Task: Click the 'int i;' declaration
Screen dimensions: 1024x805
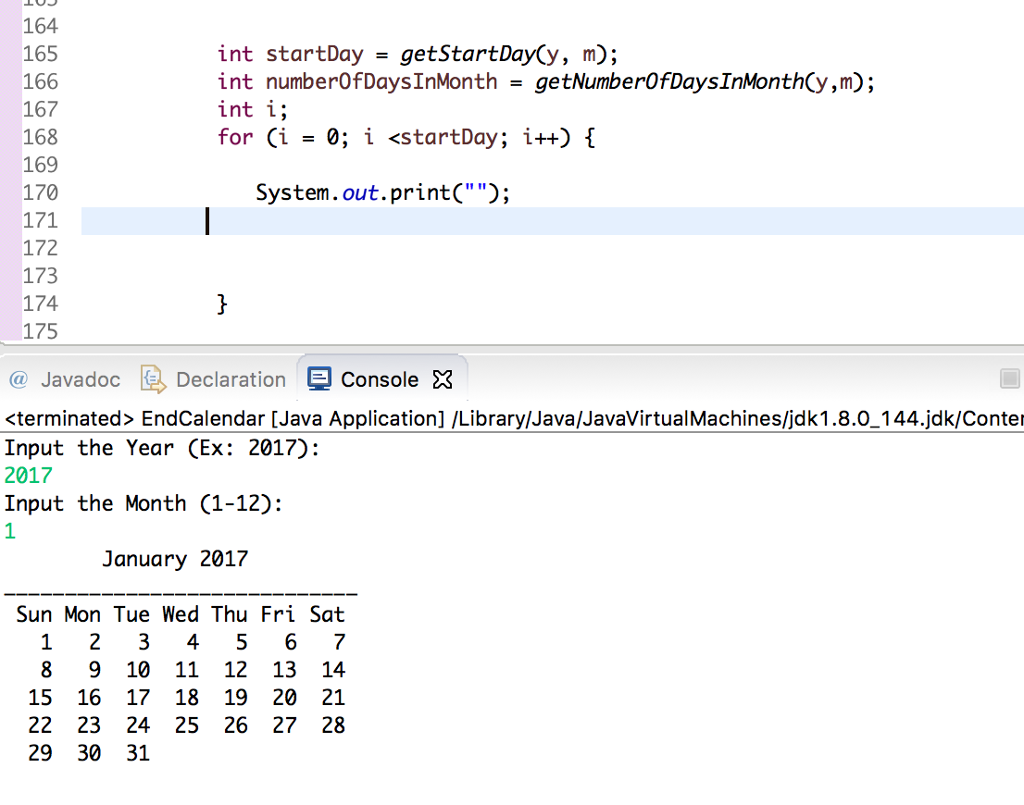Action: [x=252, y=110]
